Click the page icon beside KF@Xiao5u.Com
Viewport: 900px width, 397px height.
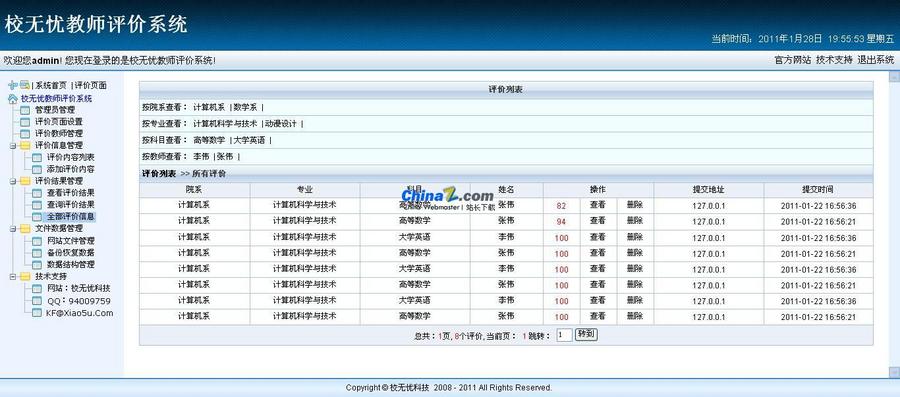point(37,313)
